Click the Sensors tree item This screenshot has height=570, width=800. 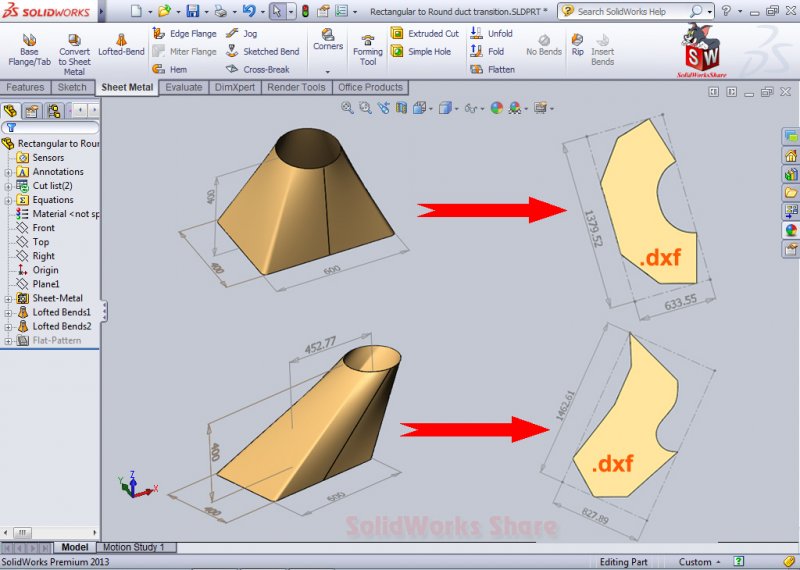(x=40, y=158)
